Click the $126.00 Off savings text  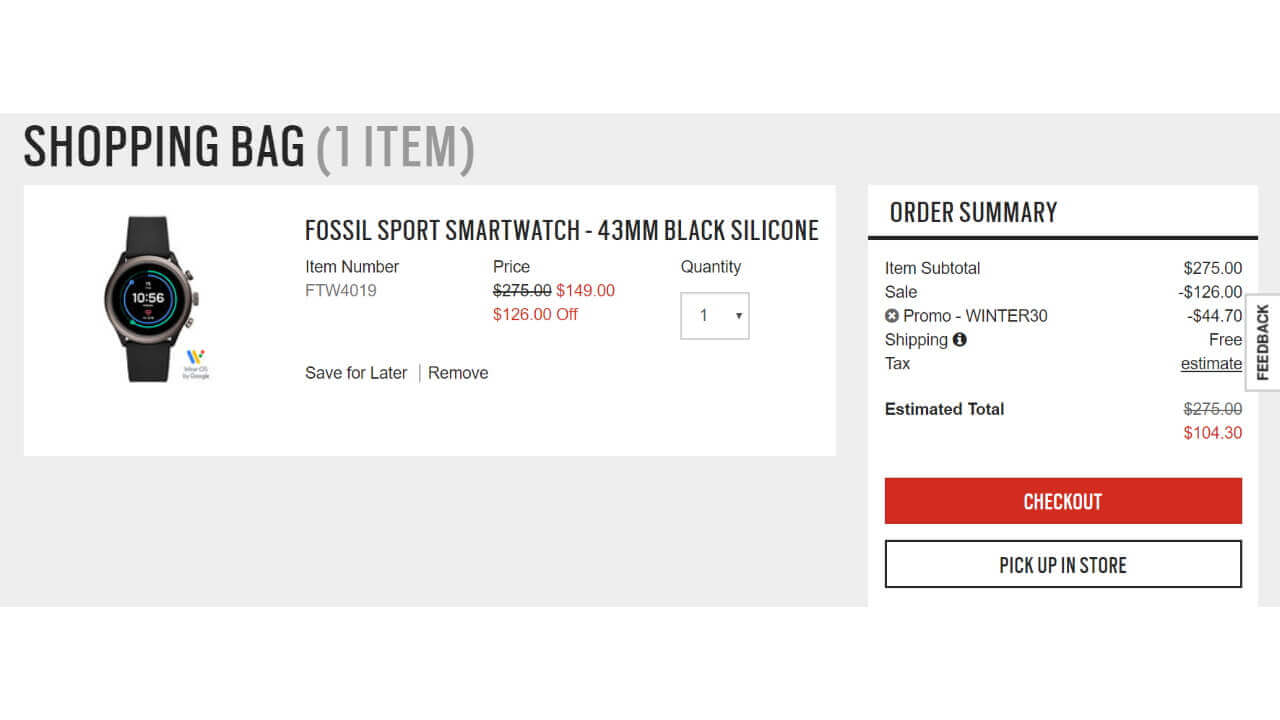click(x=535, y=315)
